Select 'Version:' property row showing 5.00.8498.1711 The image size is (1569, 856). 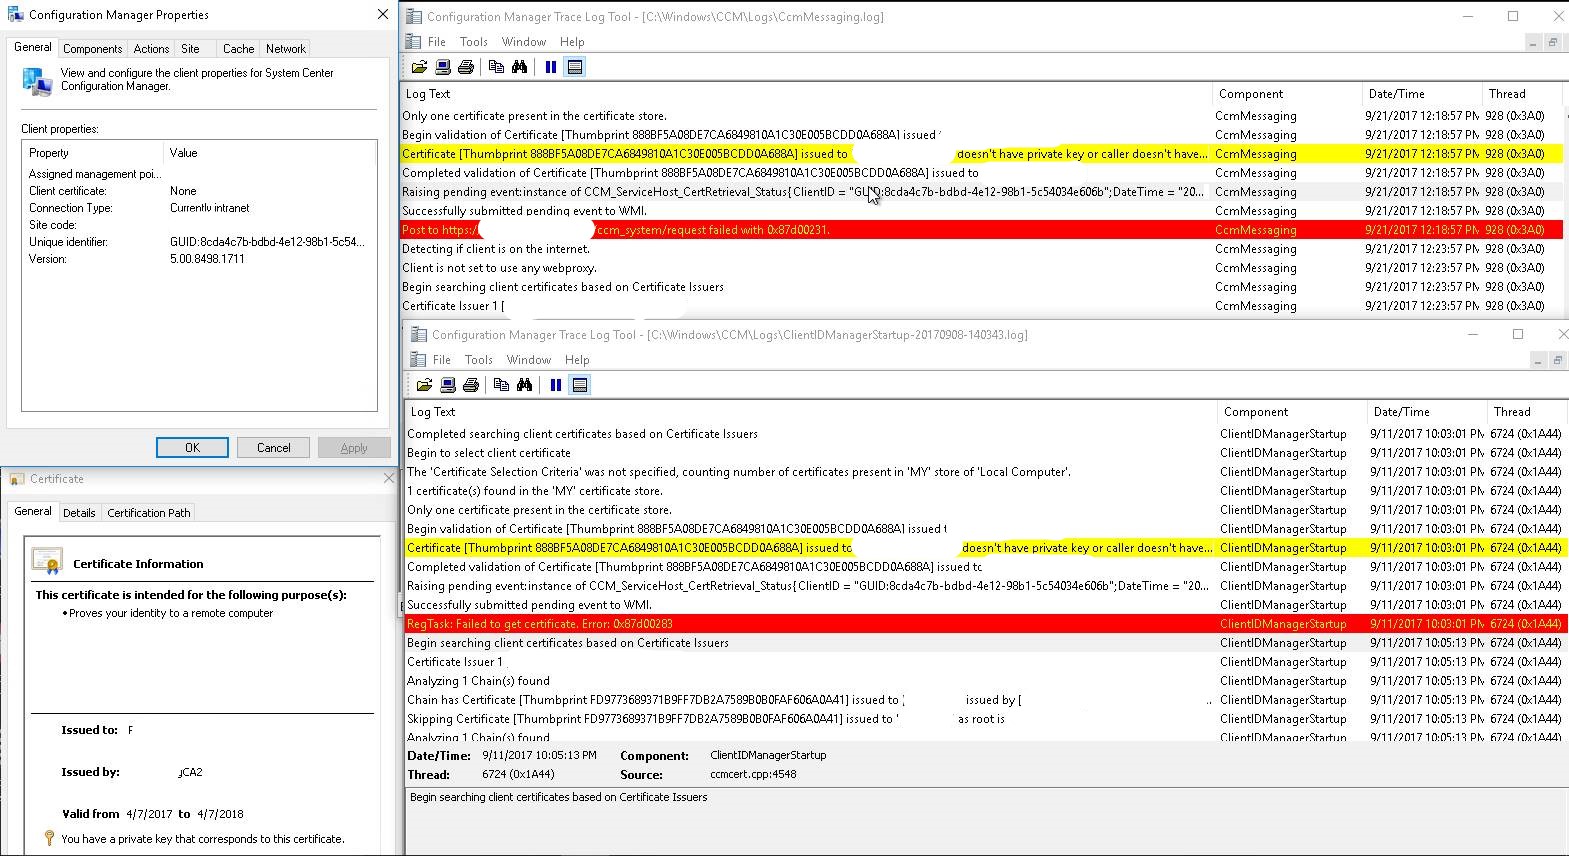tap(199, 259)
